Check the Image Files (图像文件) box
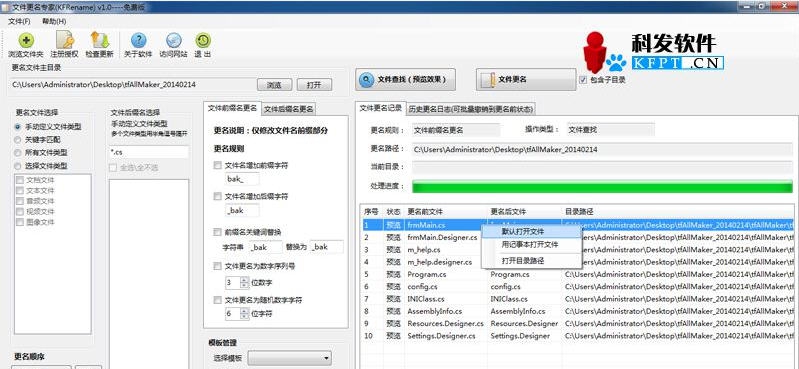Viewport: 799px width, 369px height. point(20,222)
